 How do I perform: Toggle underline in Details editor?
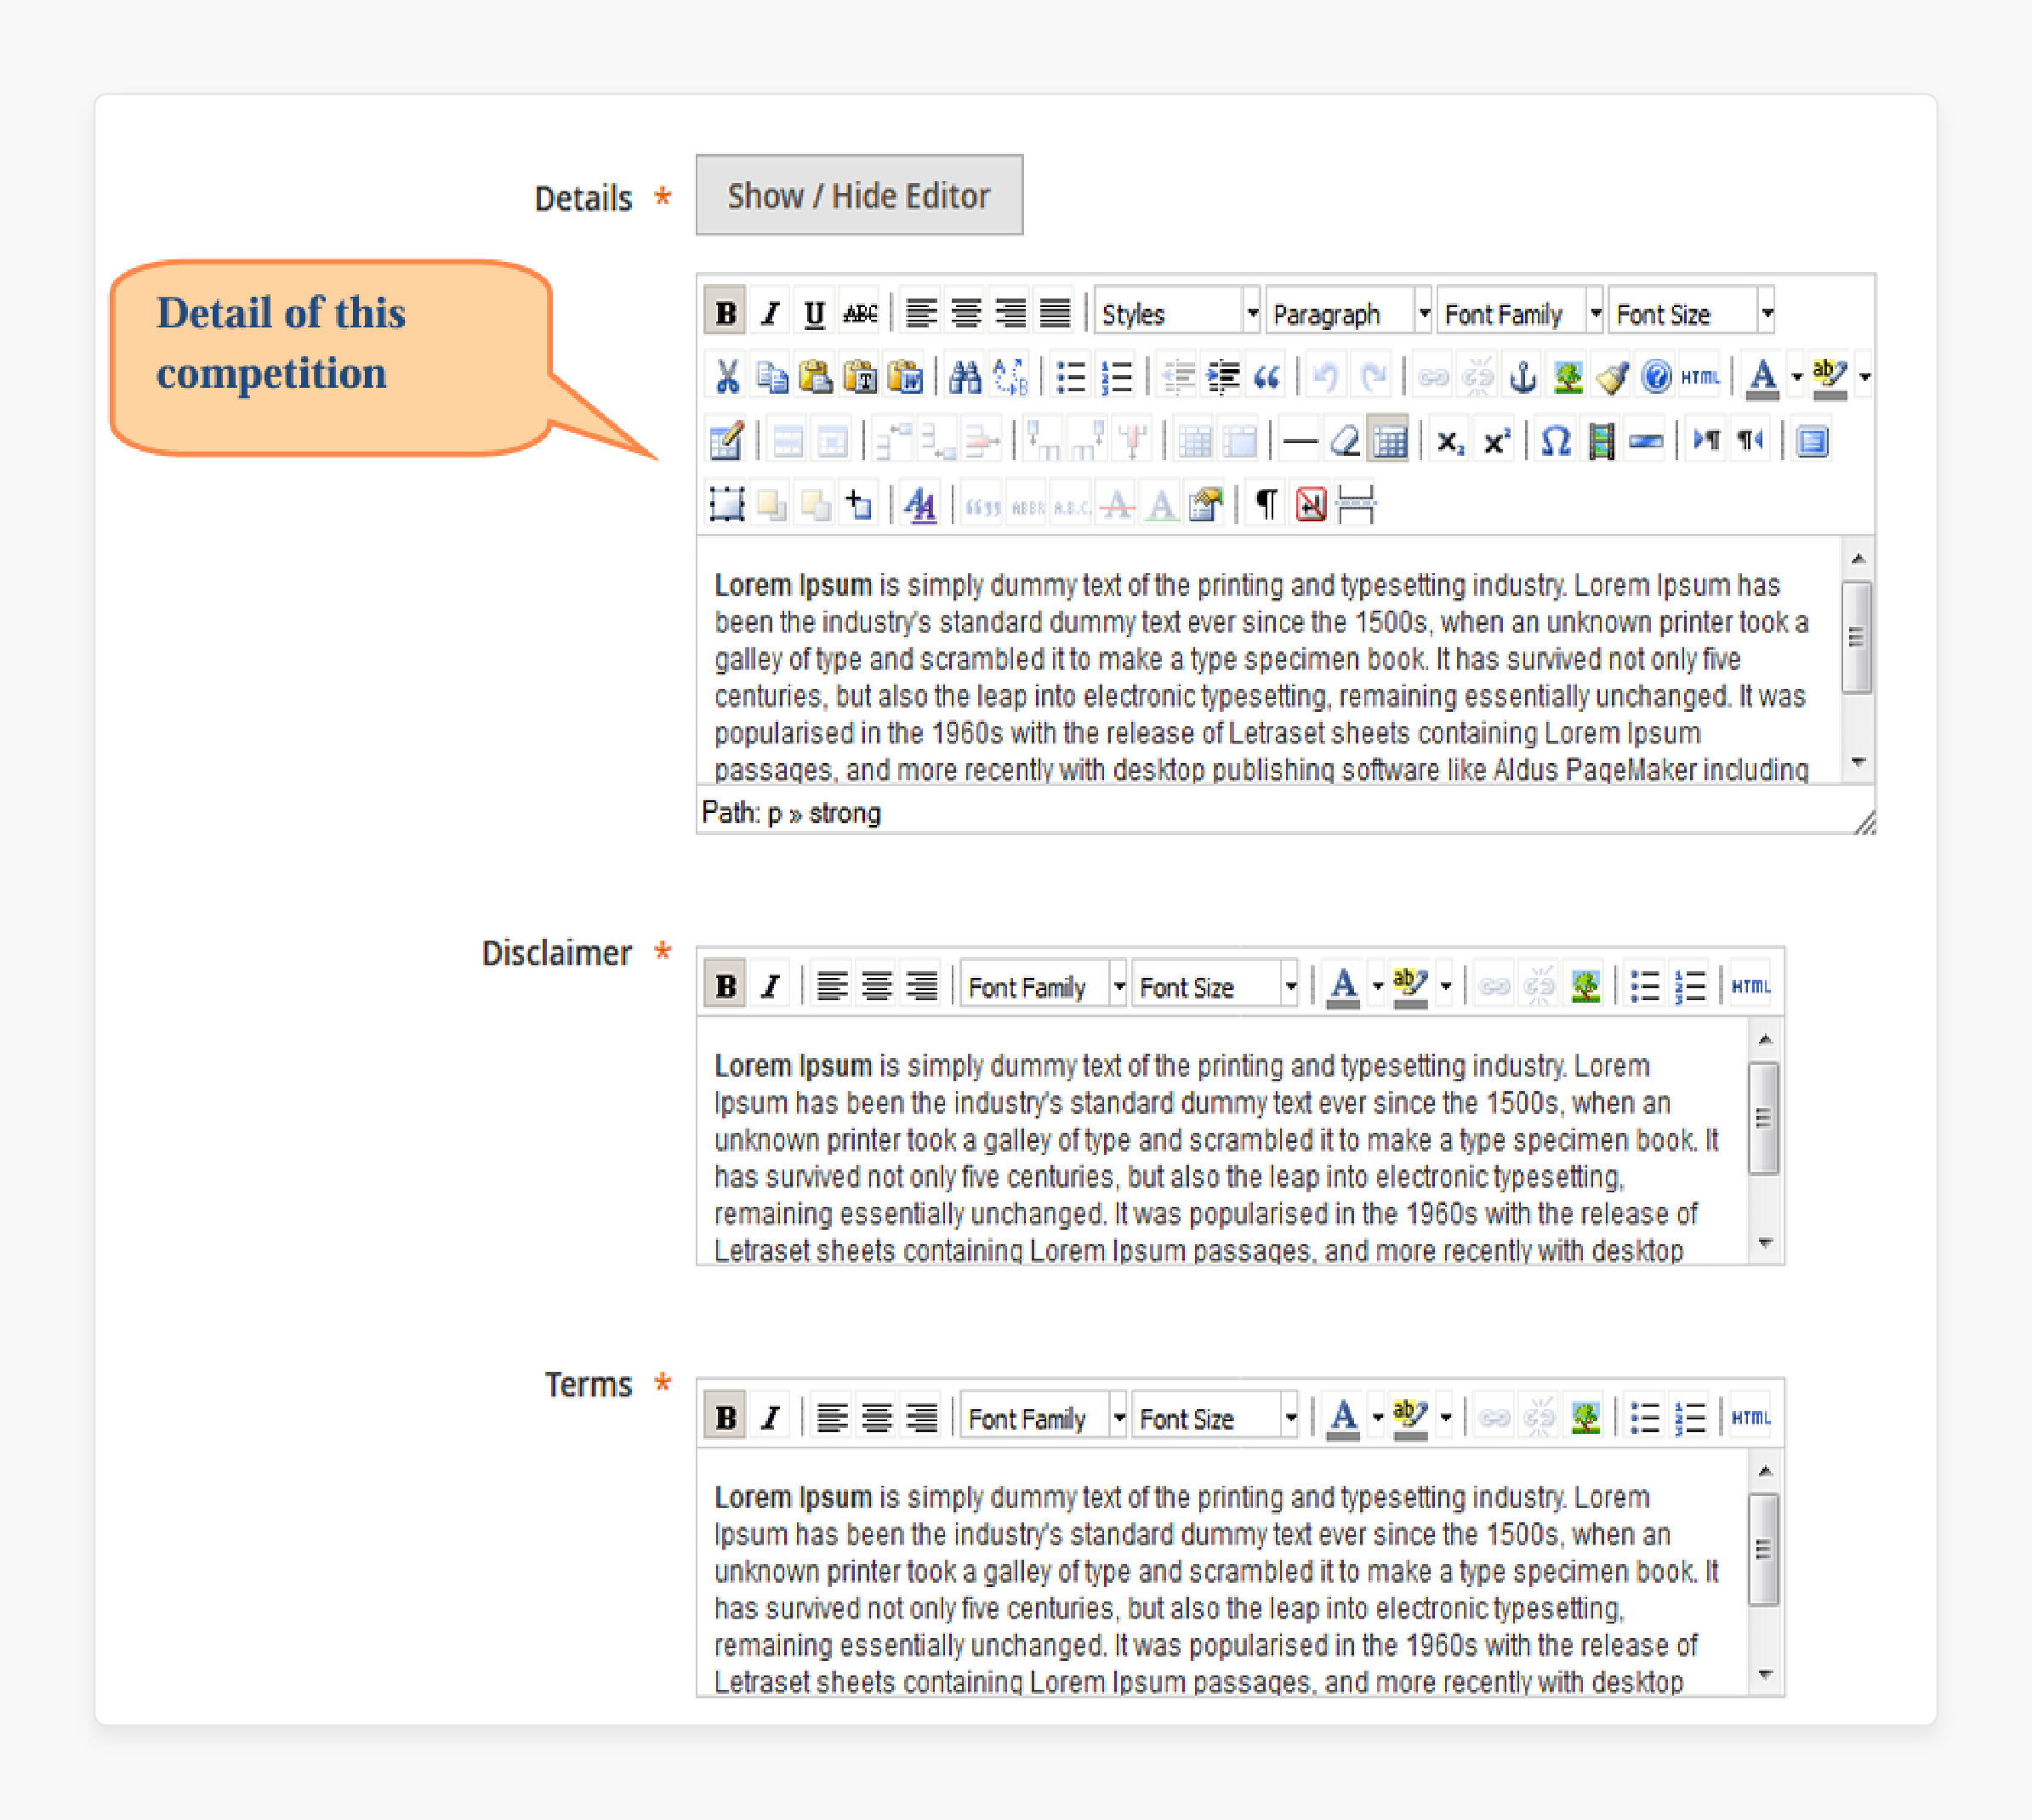coord(814,314)
